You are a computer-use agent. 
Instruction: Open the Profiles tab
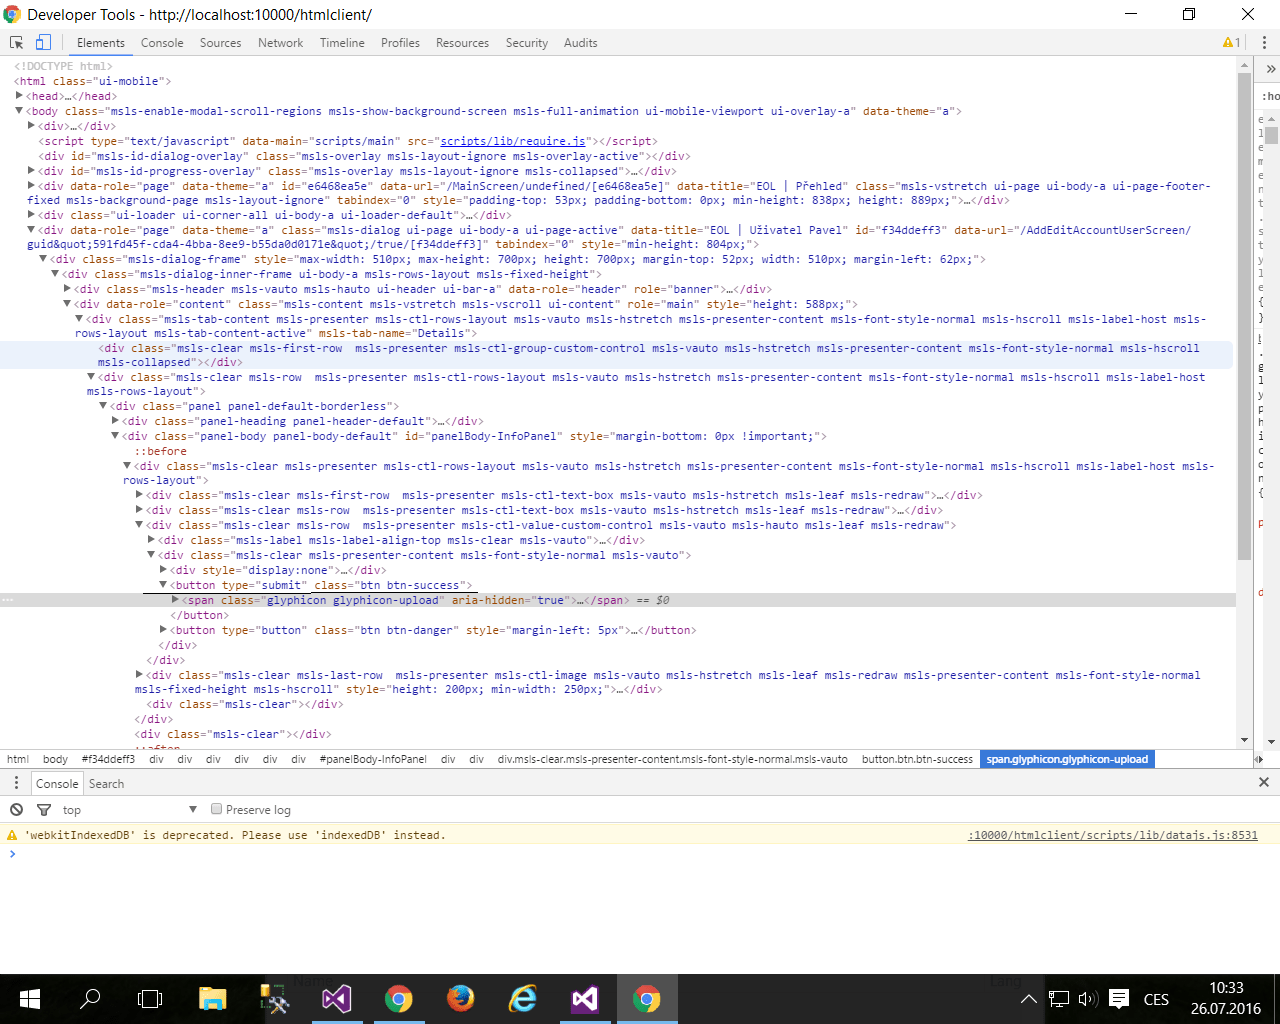click(400, 43)
